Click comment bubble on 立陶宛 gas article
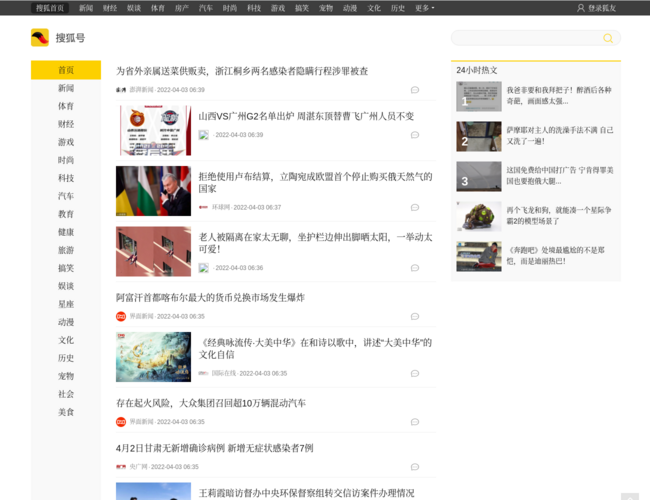Screen dimensions: 650x500 click(415, 207)
